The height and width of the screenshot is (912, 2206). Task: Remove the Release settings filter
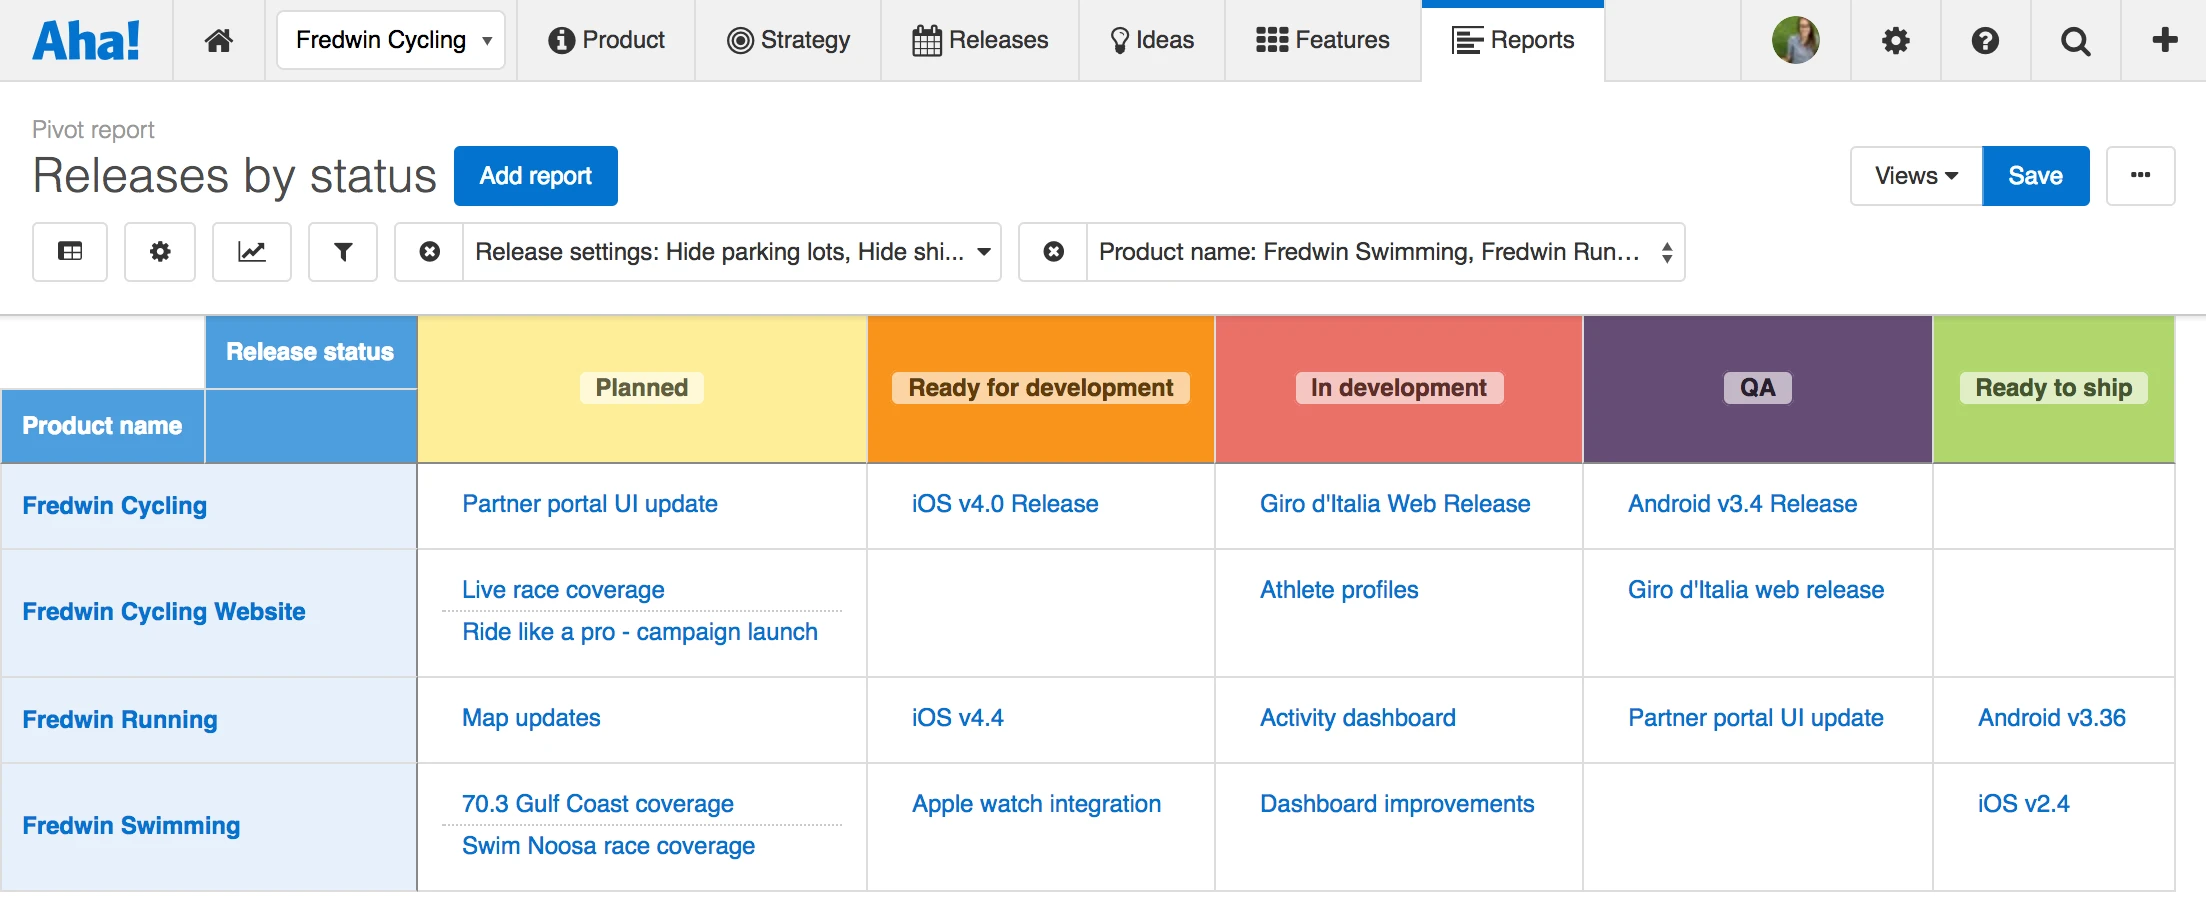430,252
